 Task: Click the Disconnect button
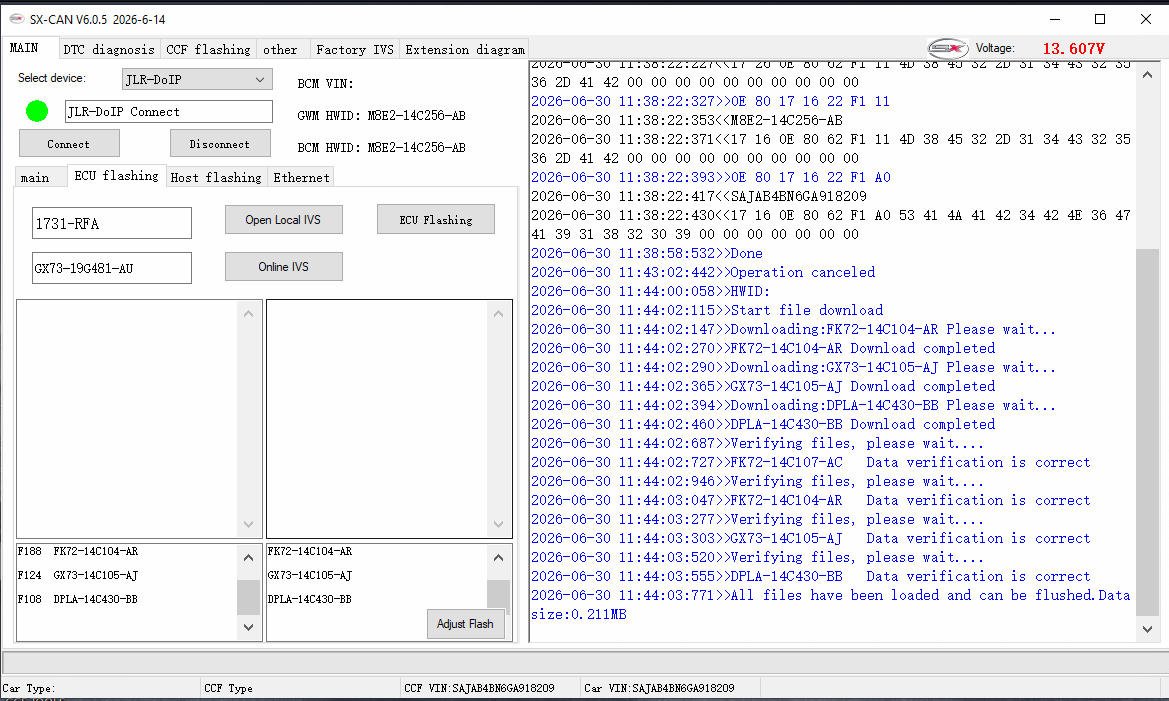tap(220, 144)
